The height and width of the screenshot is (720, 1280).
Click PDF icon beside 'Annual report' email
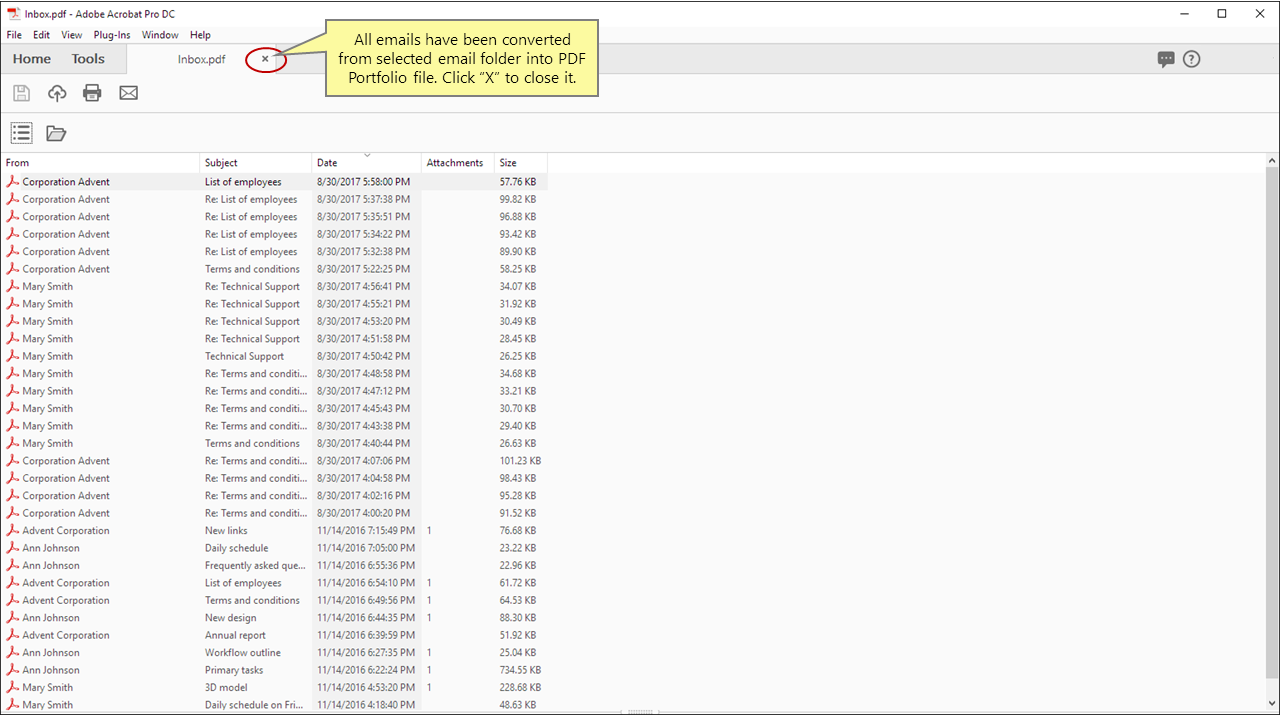point(13,635)
